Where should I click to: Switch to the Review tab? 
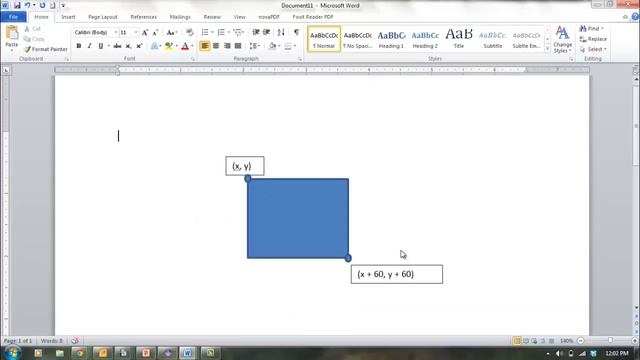(212, 17)
